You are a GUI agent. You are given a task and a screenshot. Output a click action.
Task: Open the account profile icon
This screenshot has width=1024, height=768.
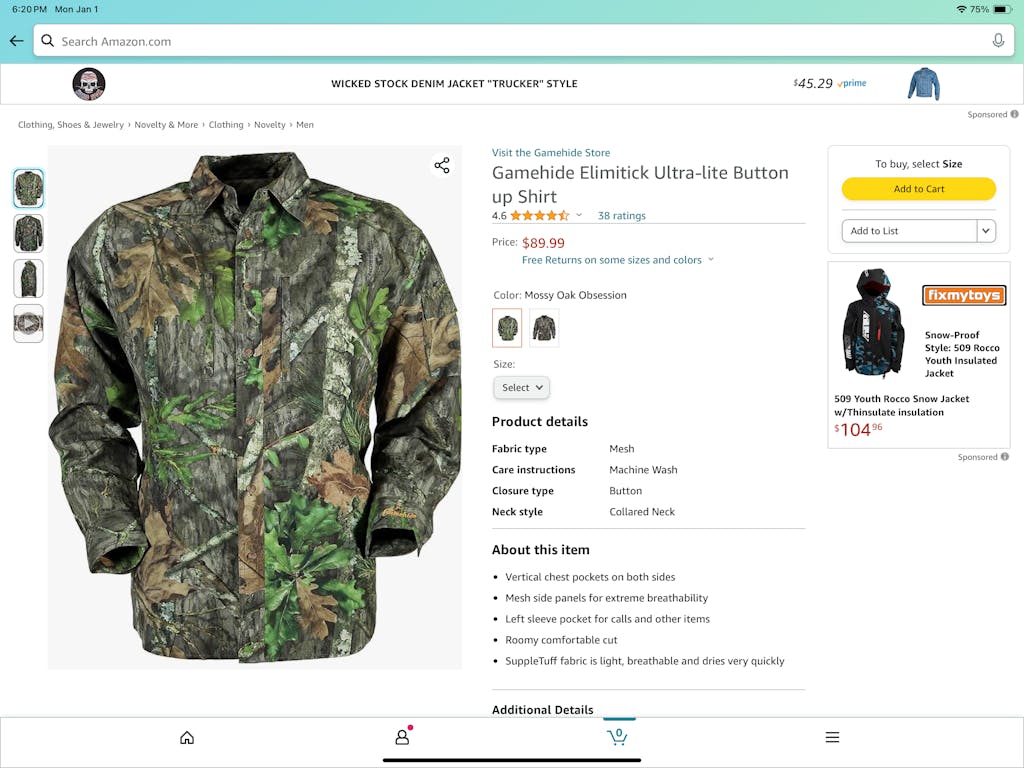tap(402, 738)
